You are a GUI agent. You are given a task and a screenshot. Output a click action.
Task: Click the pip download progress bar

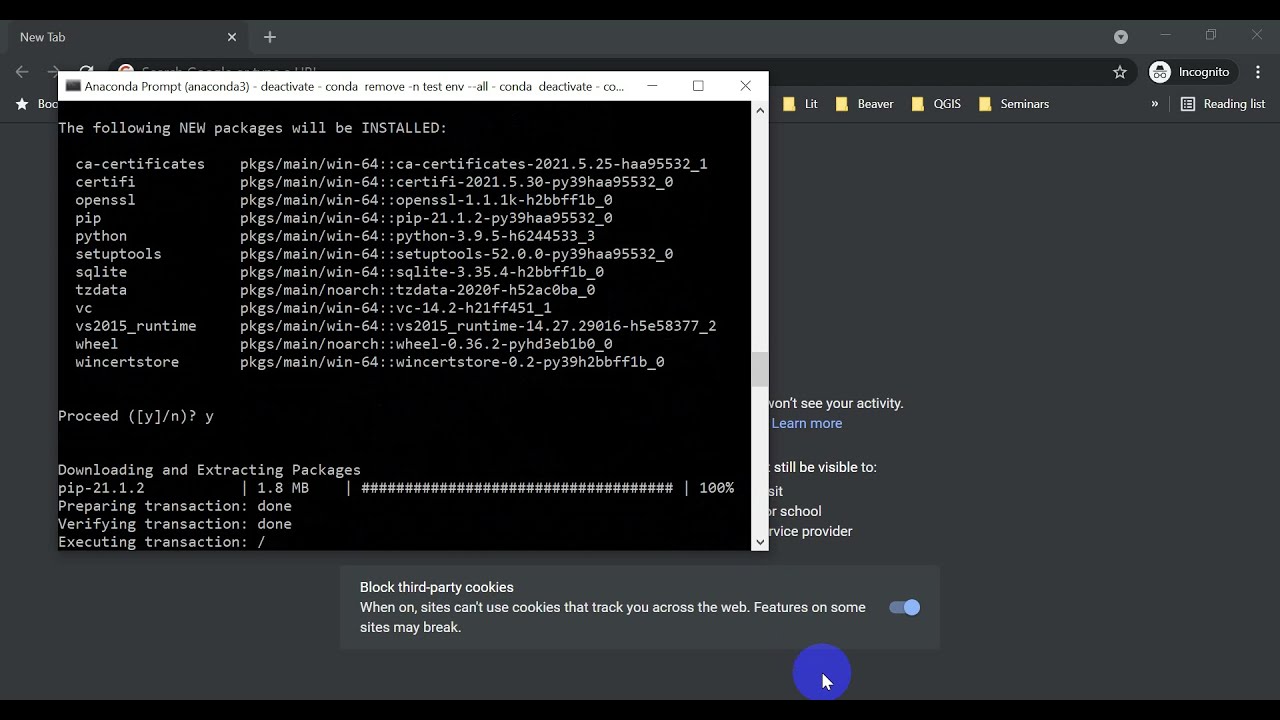click(x=517, y=488)
